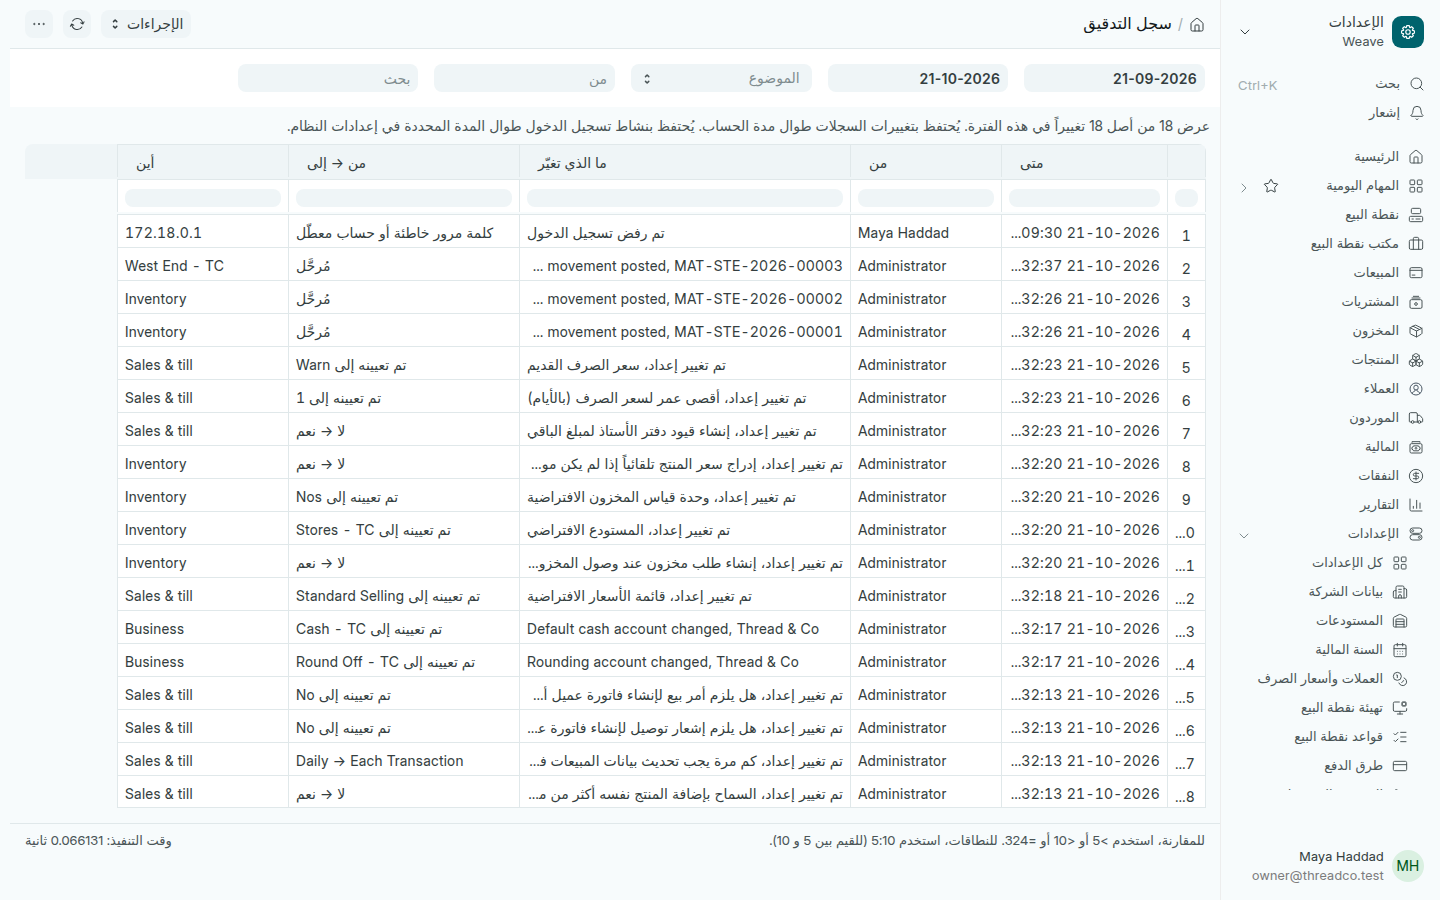Select the العملاء person icon

point(1415,389)
